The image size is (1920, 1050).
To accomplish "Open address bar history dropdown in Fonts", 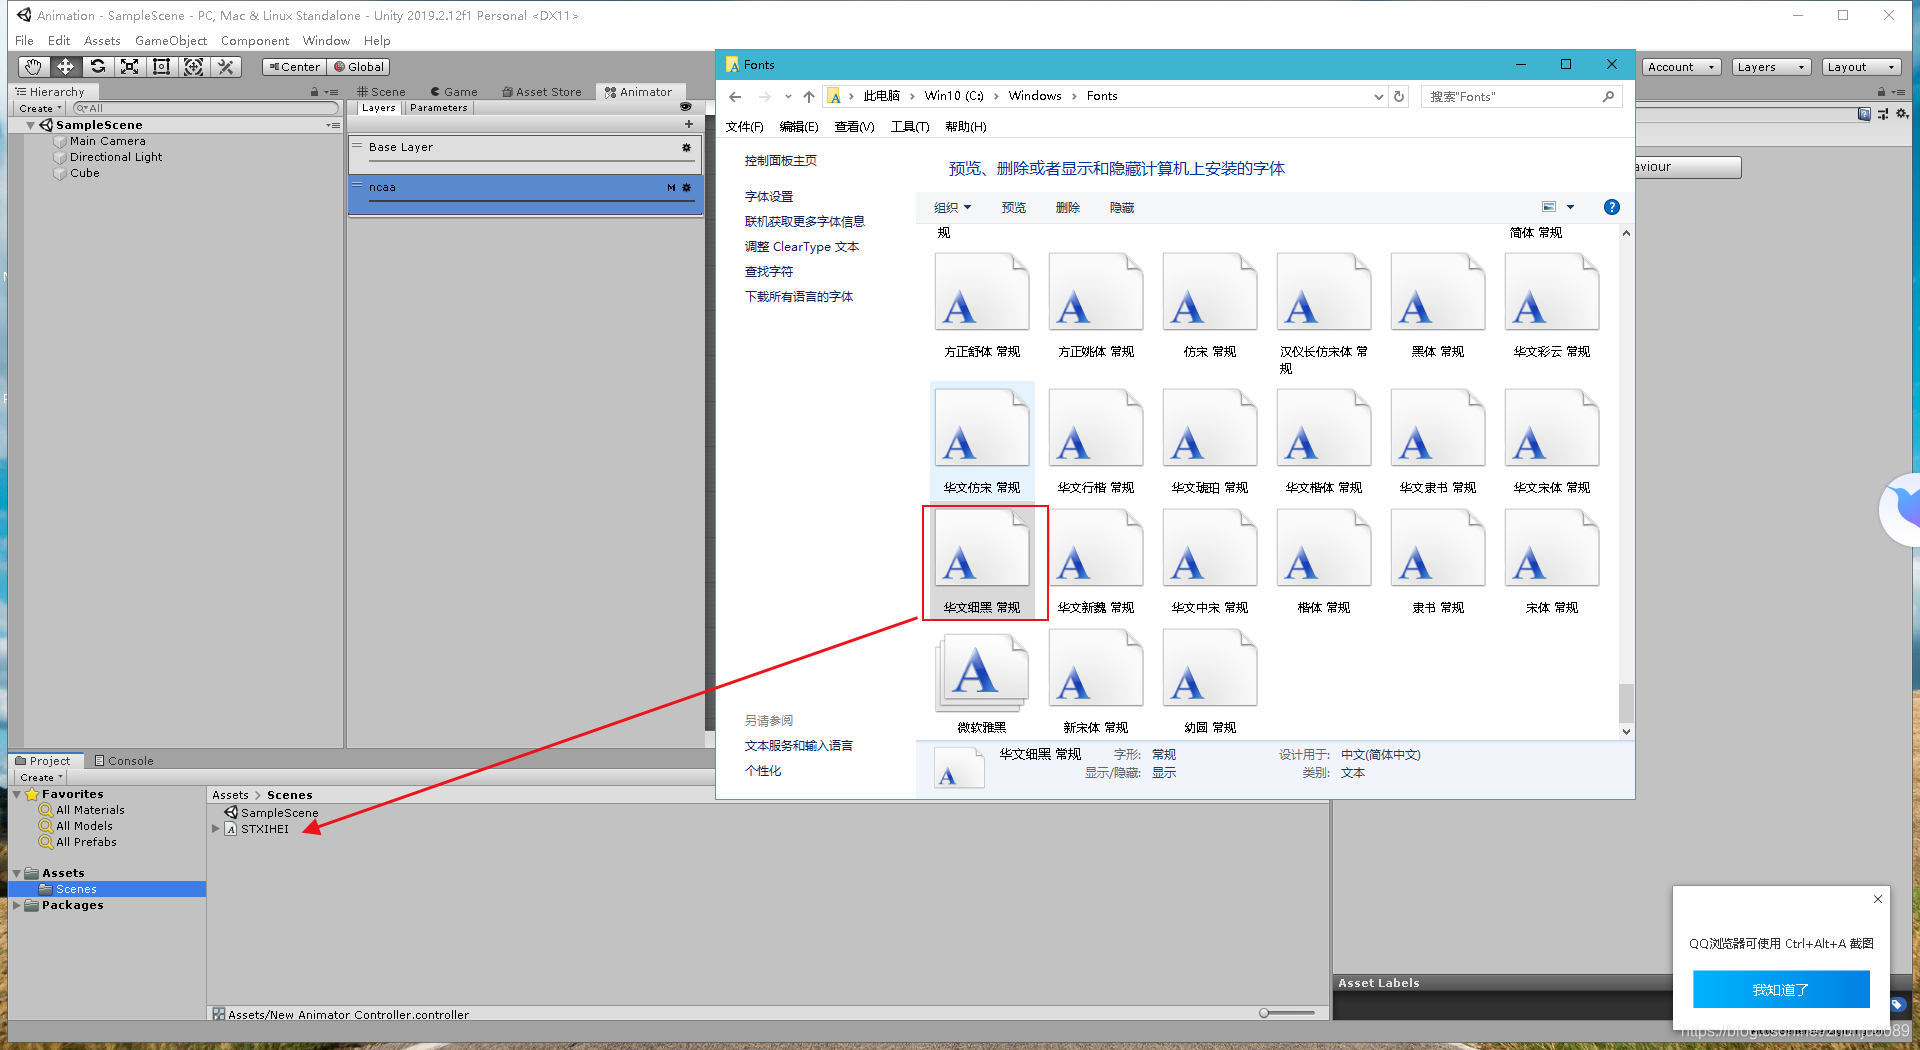I will pos(1378,97).
